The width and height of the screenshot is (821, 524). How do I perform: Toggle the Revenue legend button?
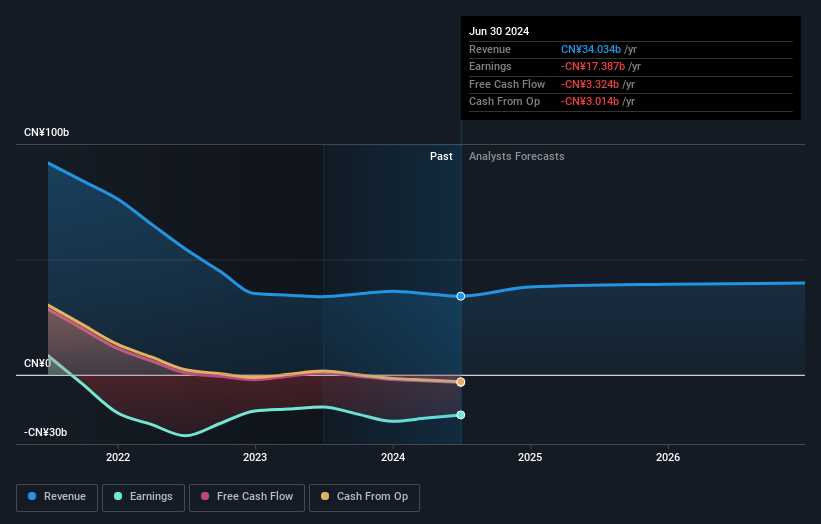57,497
